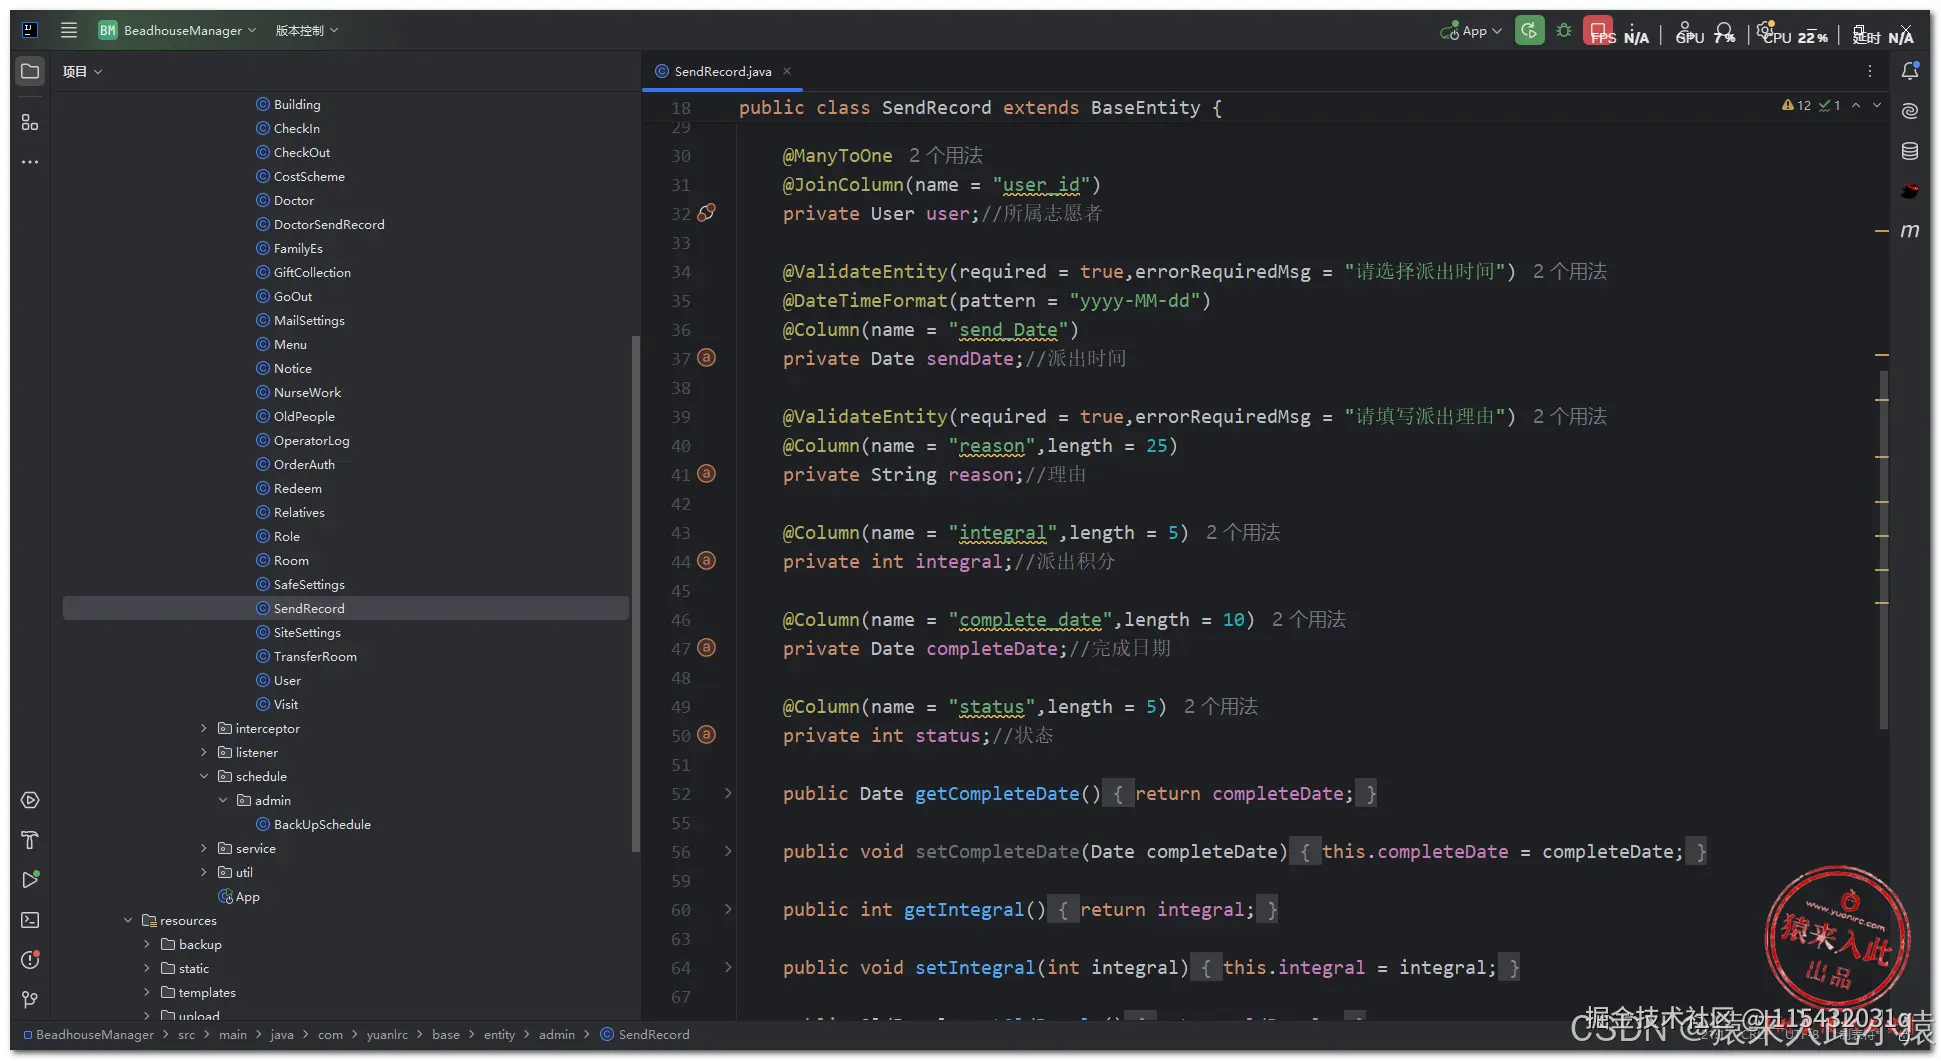The width and height of the screenshot is (1941, 1061).
Task: Unfold the getCompleteDate method at line 52
Action: click(x=728, y=793)
